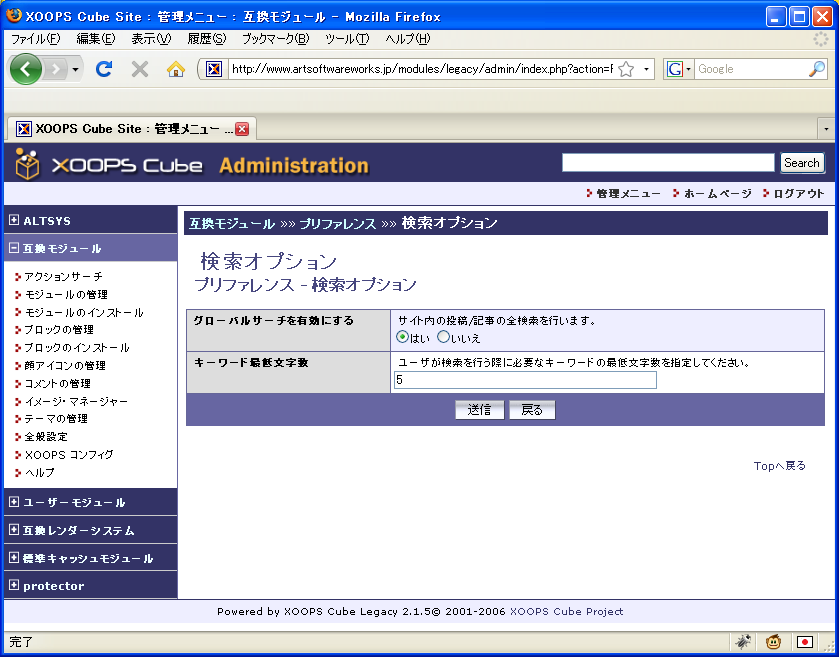
Task: Click the magnifier icon in Google search box
Action: tap(817, 69)
